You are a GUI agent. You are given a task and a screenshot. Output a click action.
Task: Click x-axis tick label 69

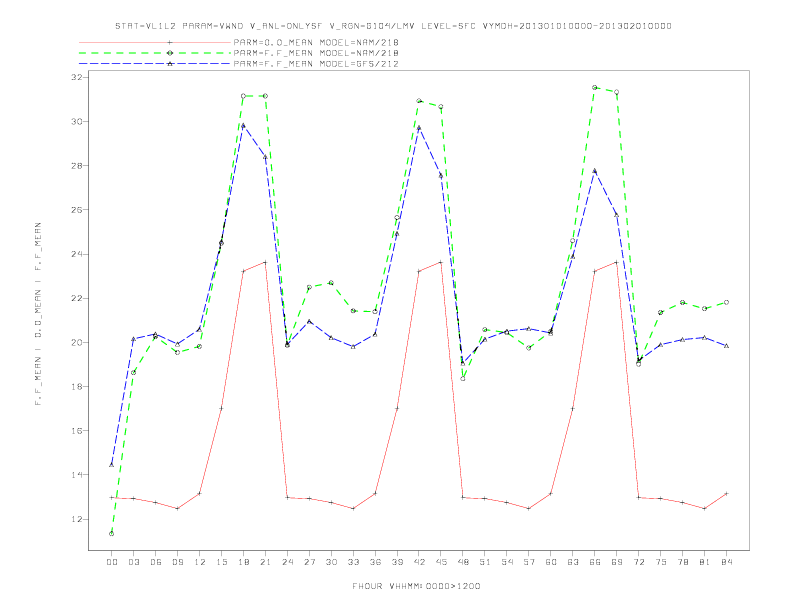(617, 562)
